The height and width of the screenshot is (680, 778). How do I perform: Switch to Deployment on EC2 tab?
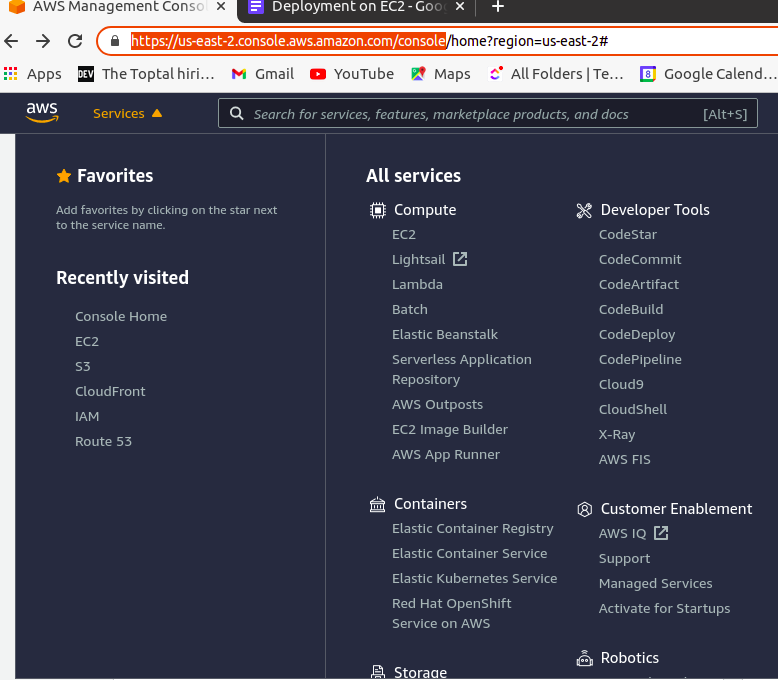point(356,8)
